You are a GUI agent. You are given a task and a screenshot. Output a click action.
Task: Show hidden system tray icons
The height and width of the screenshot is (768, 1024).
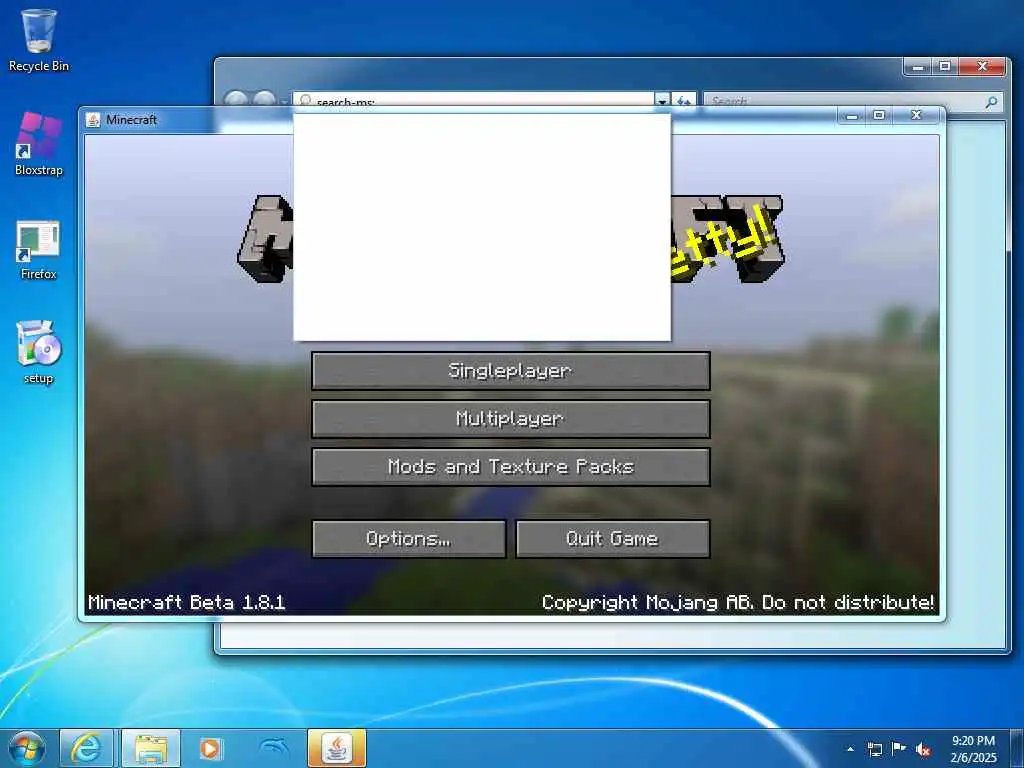coord(850,749)
